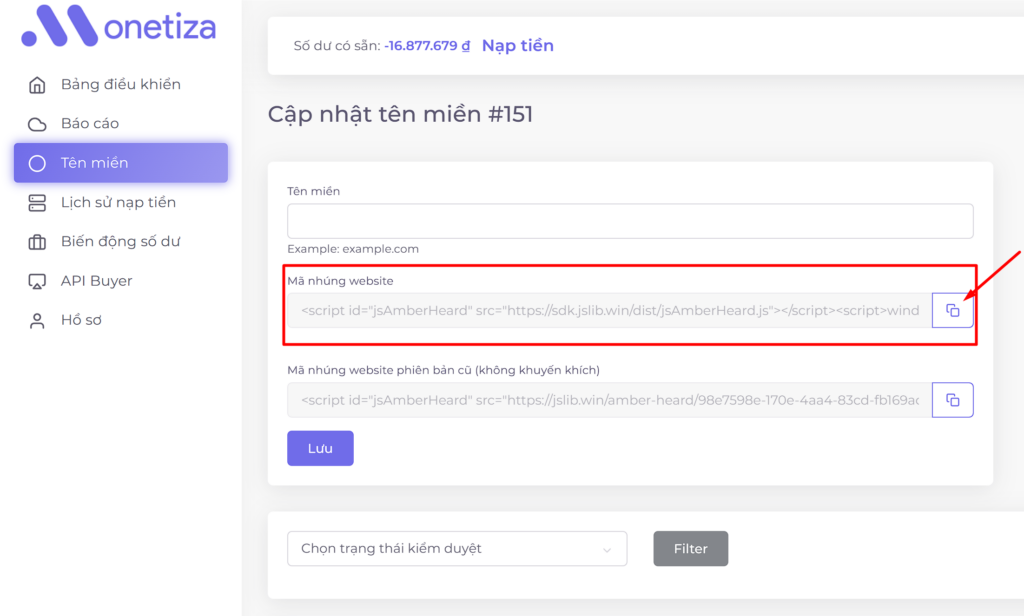1024x616 pixels.
Task: Click the circle icon beside Tên miền
Action: [x=37, y=163]
